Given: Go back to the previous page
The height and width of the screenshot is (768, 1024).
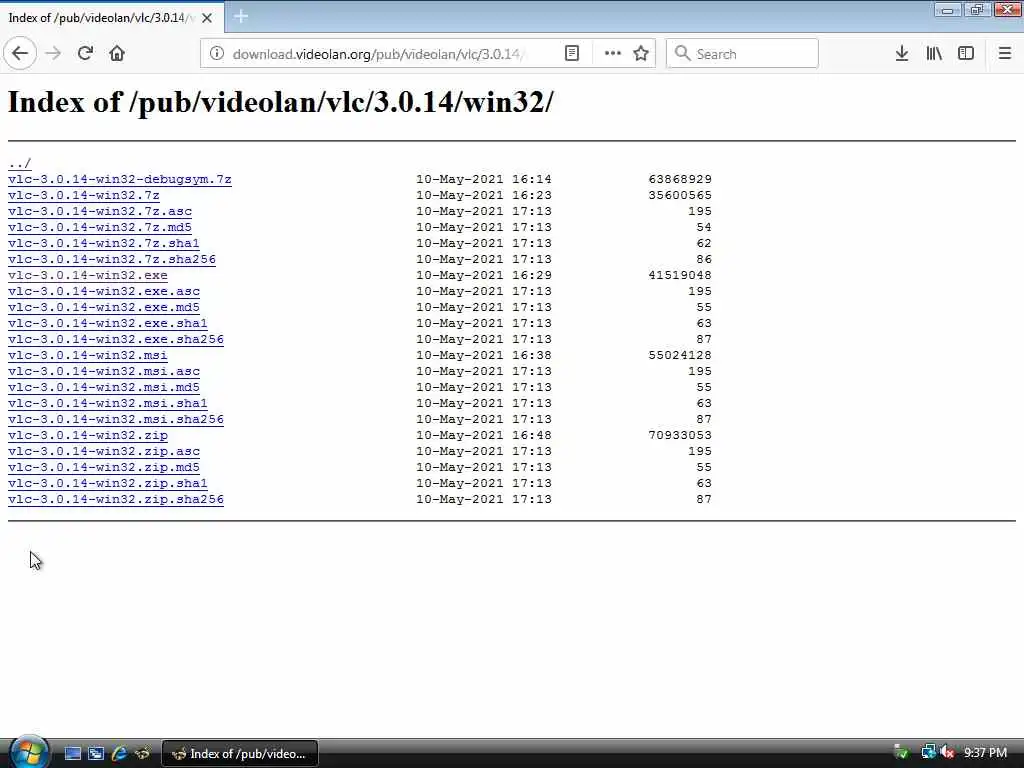Looking at the screenshot, I should tap(20, 54).
